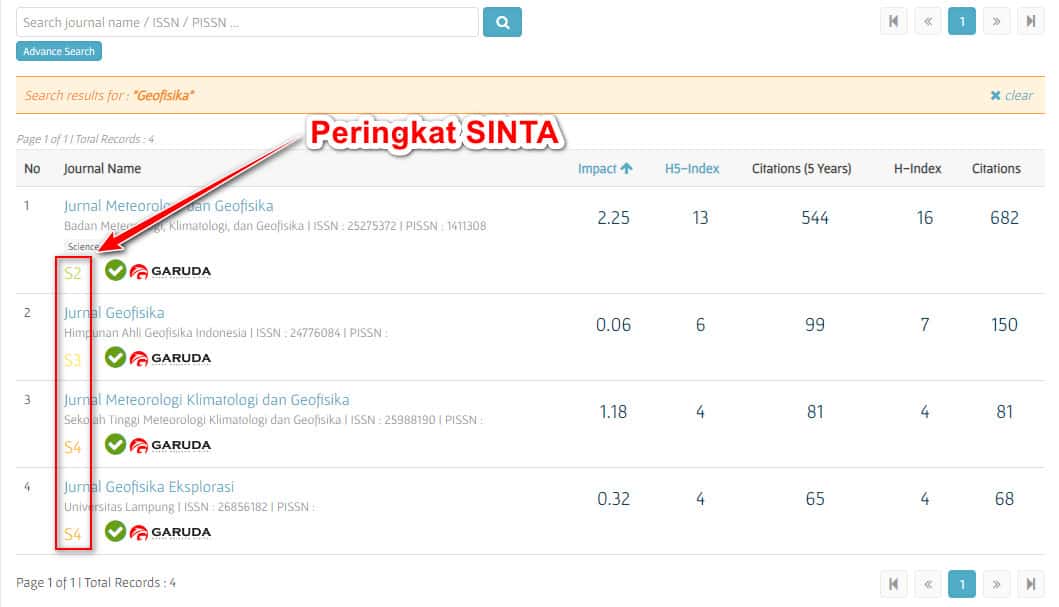Click the Science tag under first journal
1059x607 pixels.
click(x=82, y=246)
